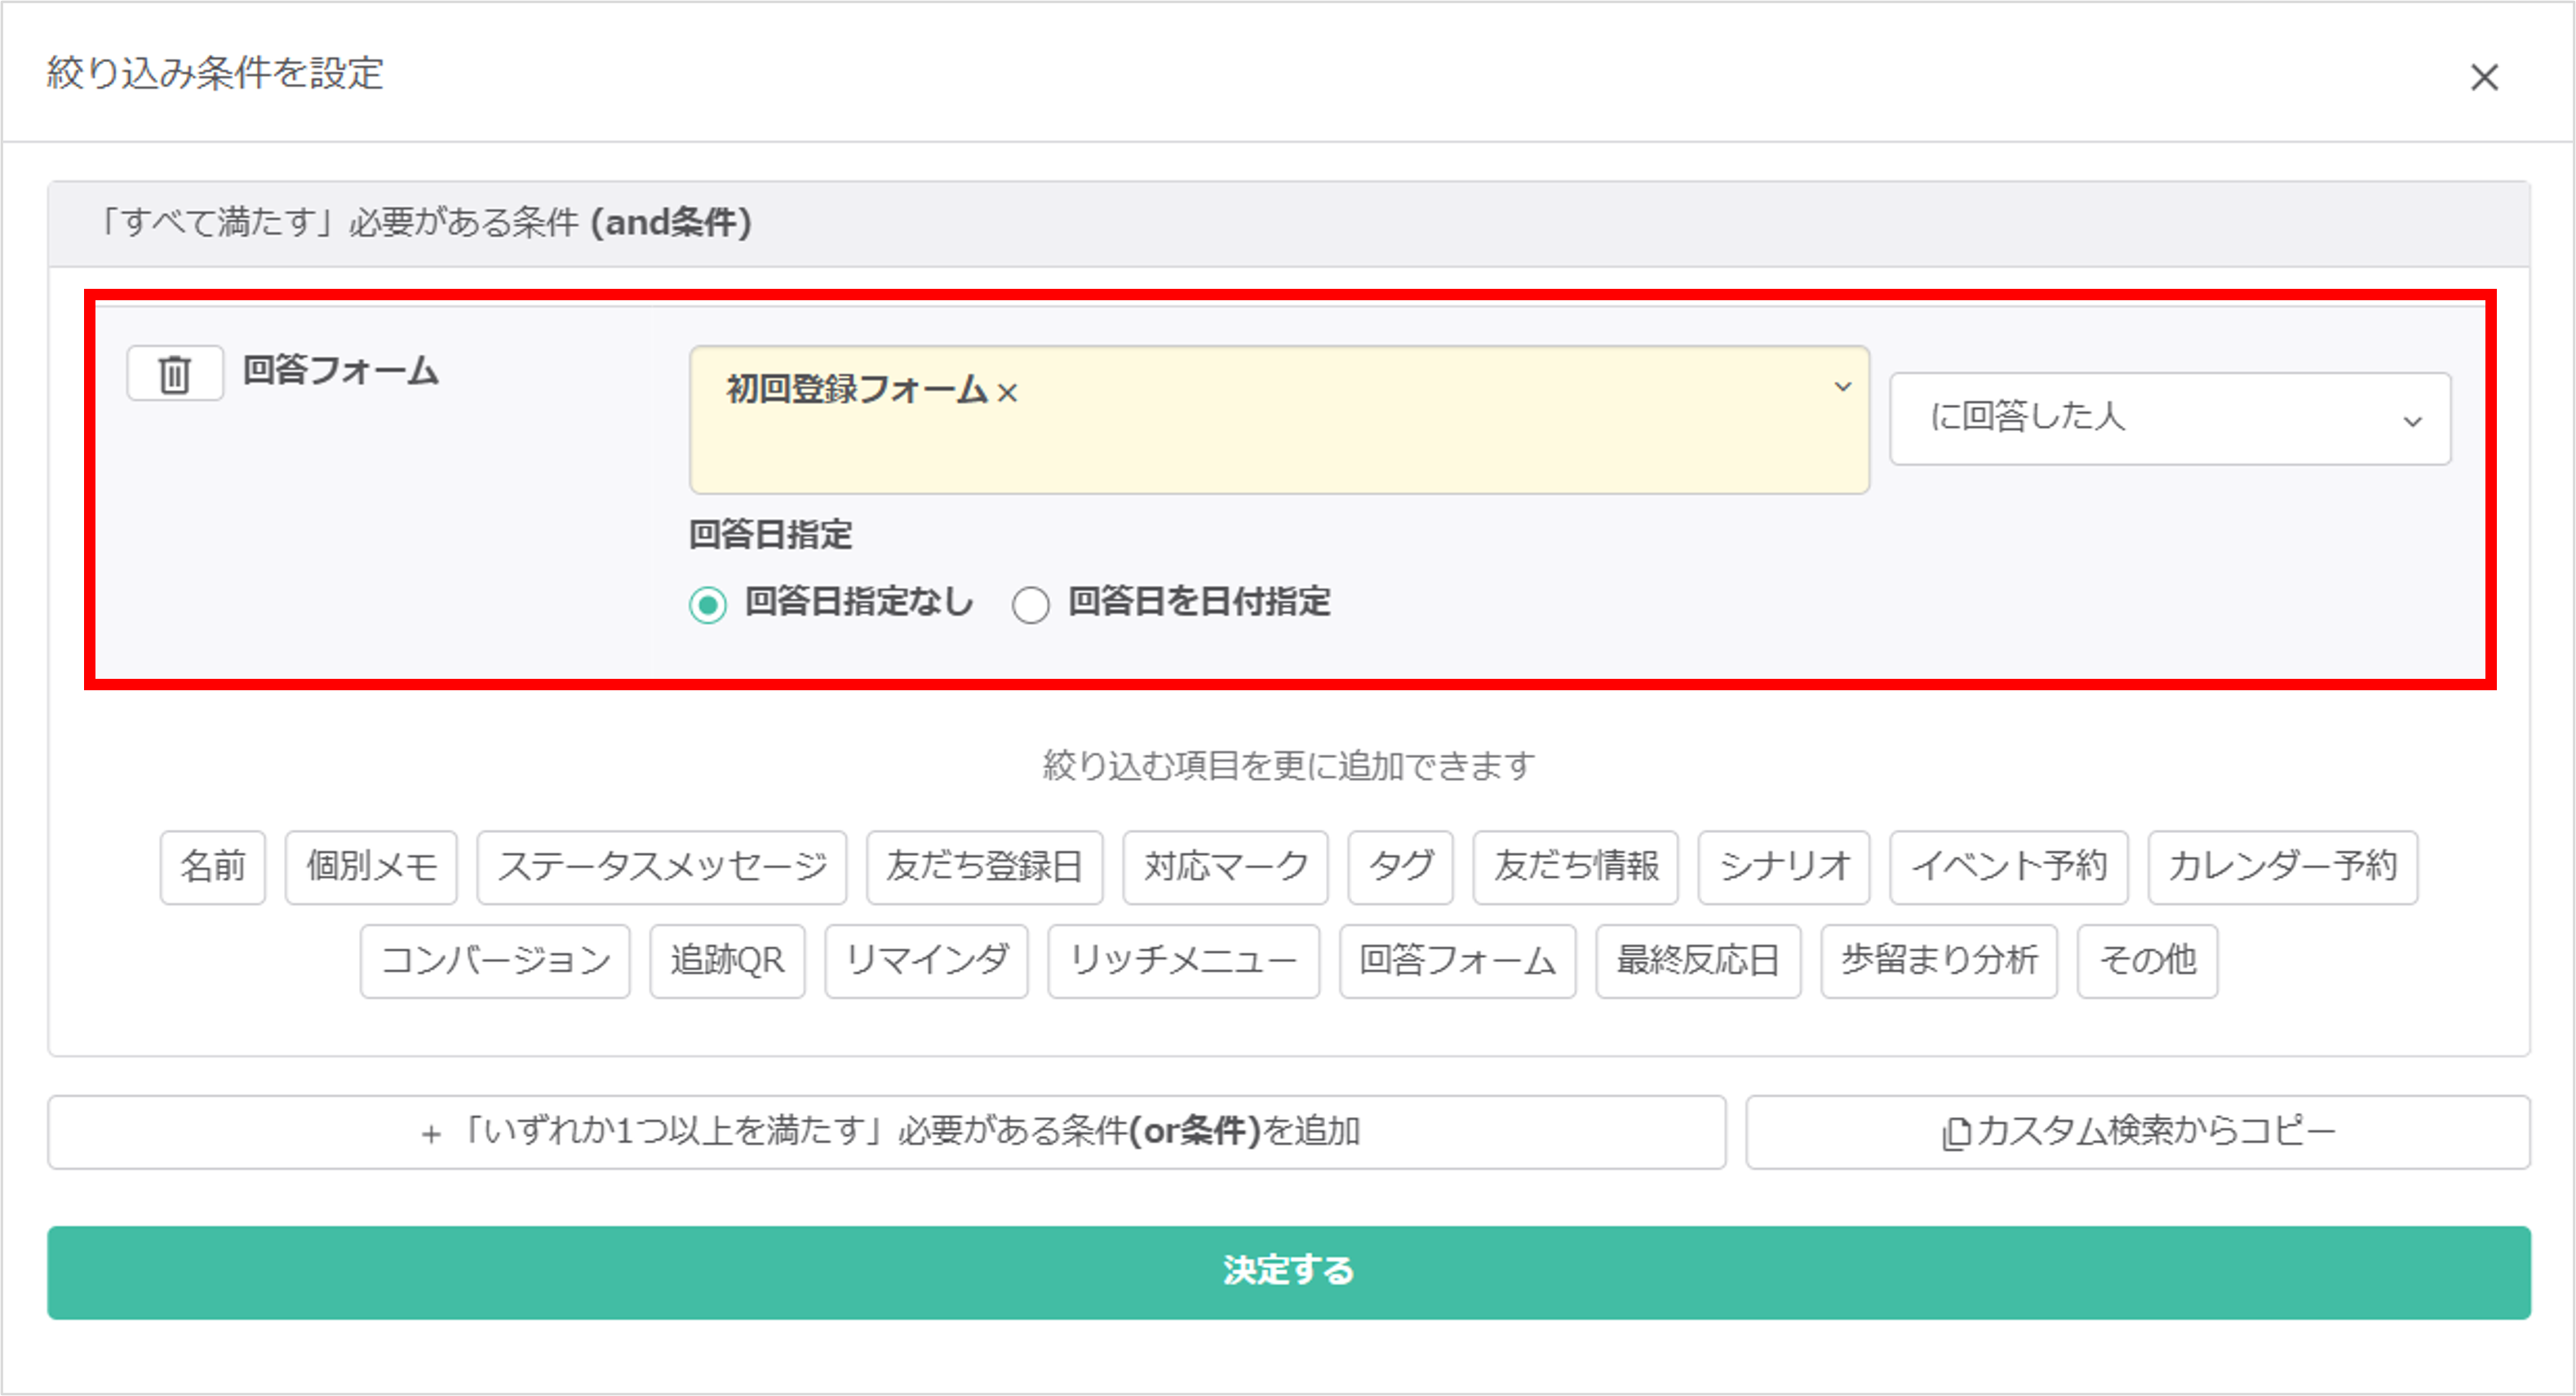
Task: Add 友だち登録日 filter condition
Action: coord(984,867)
